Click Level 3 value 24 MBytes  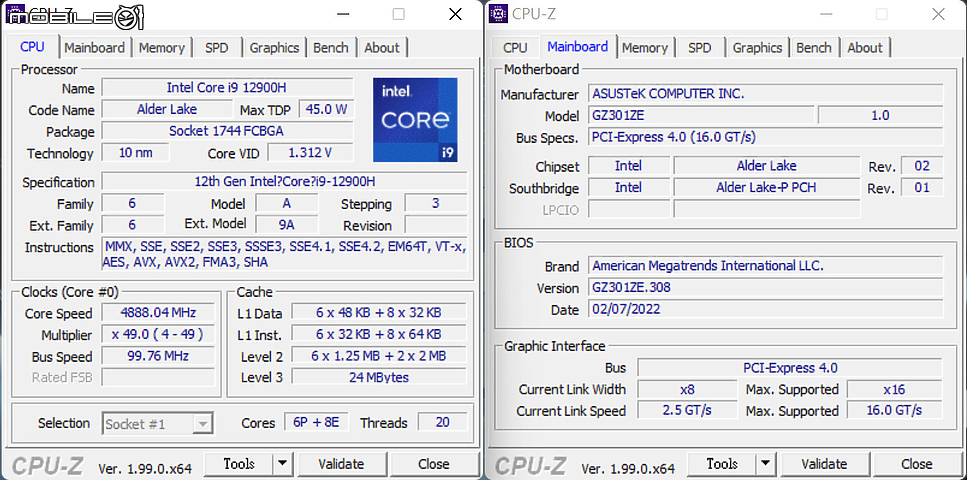pos(379,377)
